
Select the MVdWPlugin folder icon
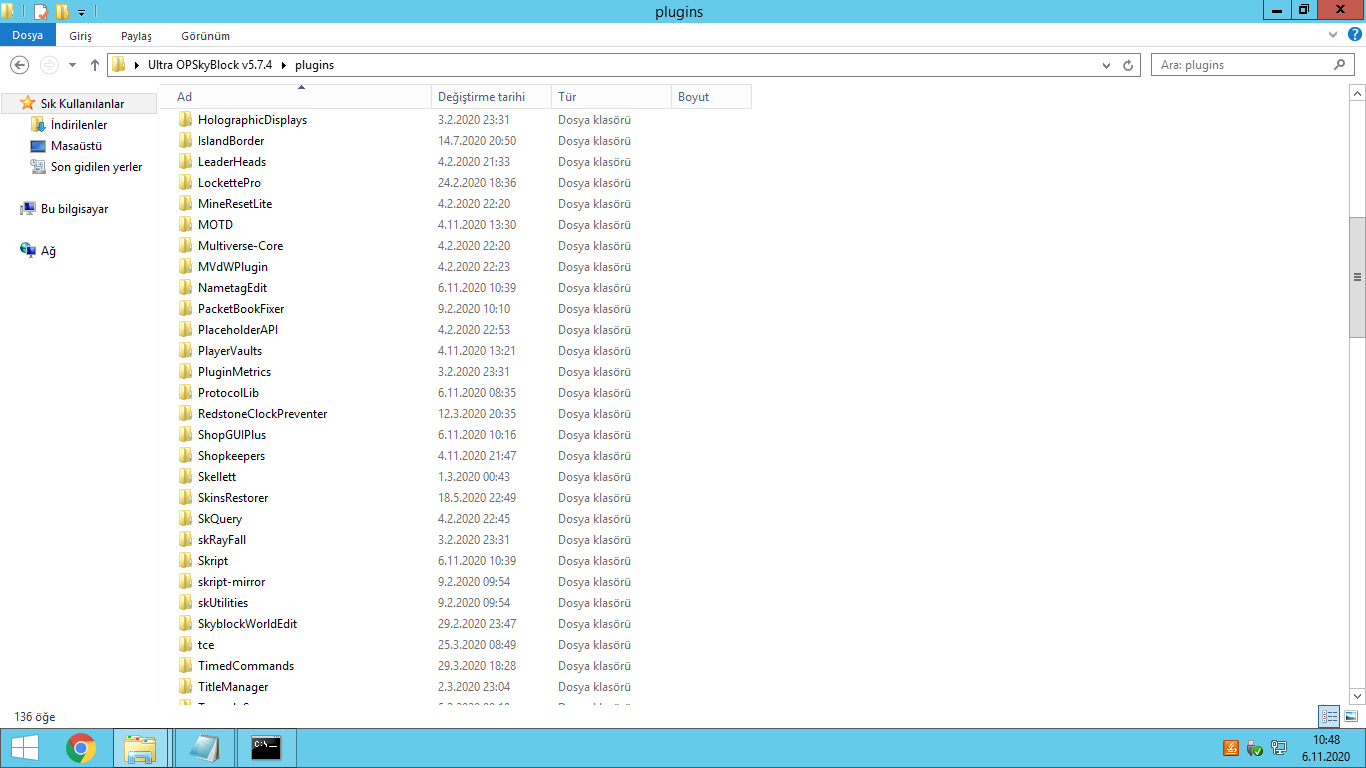tap(185, 267)
